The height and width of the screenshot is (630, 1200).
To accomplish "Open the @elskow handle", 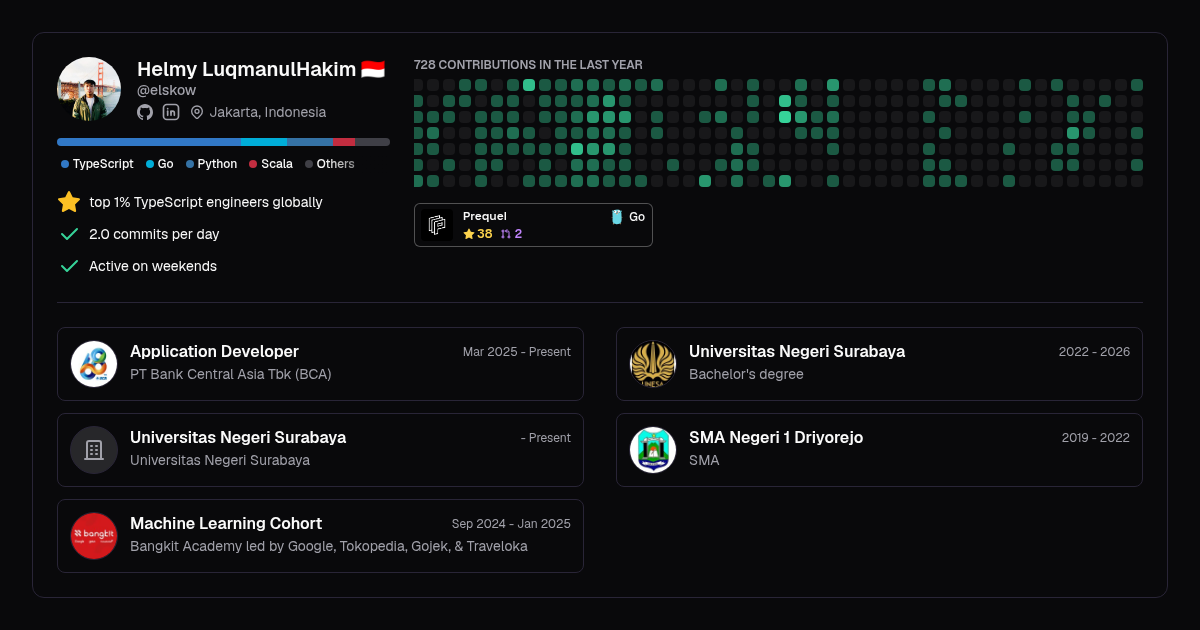I will click(166, 90).
